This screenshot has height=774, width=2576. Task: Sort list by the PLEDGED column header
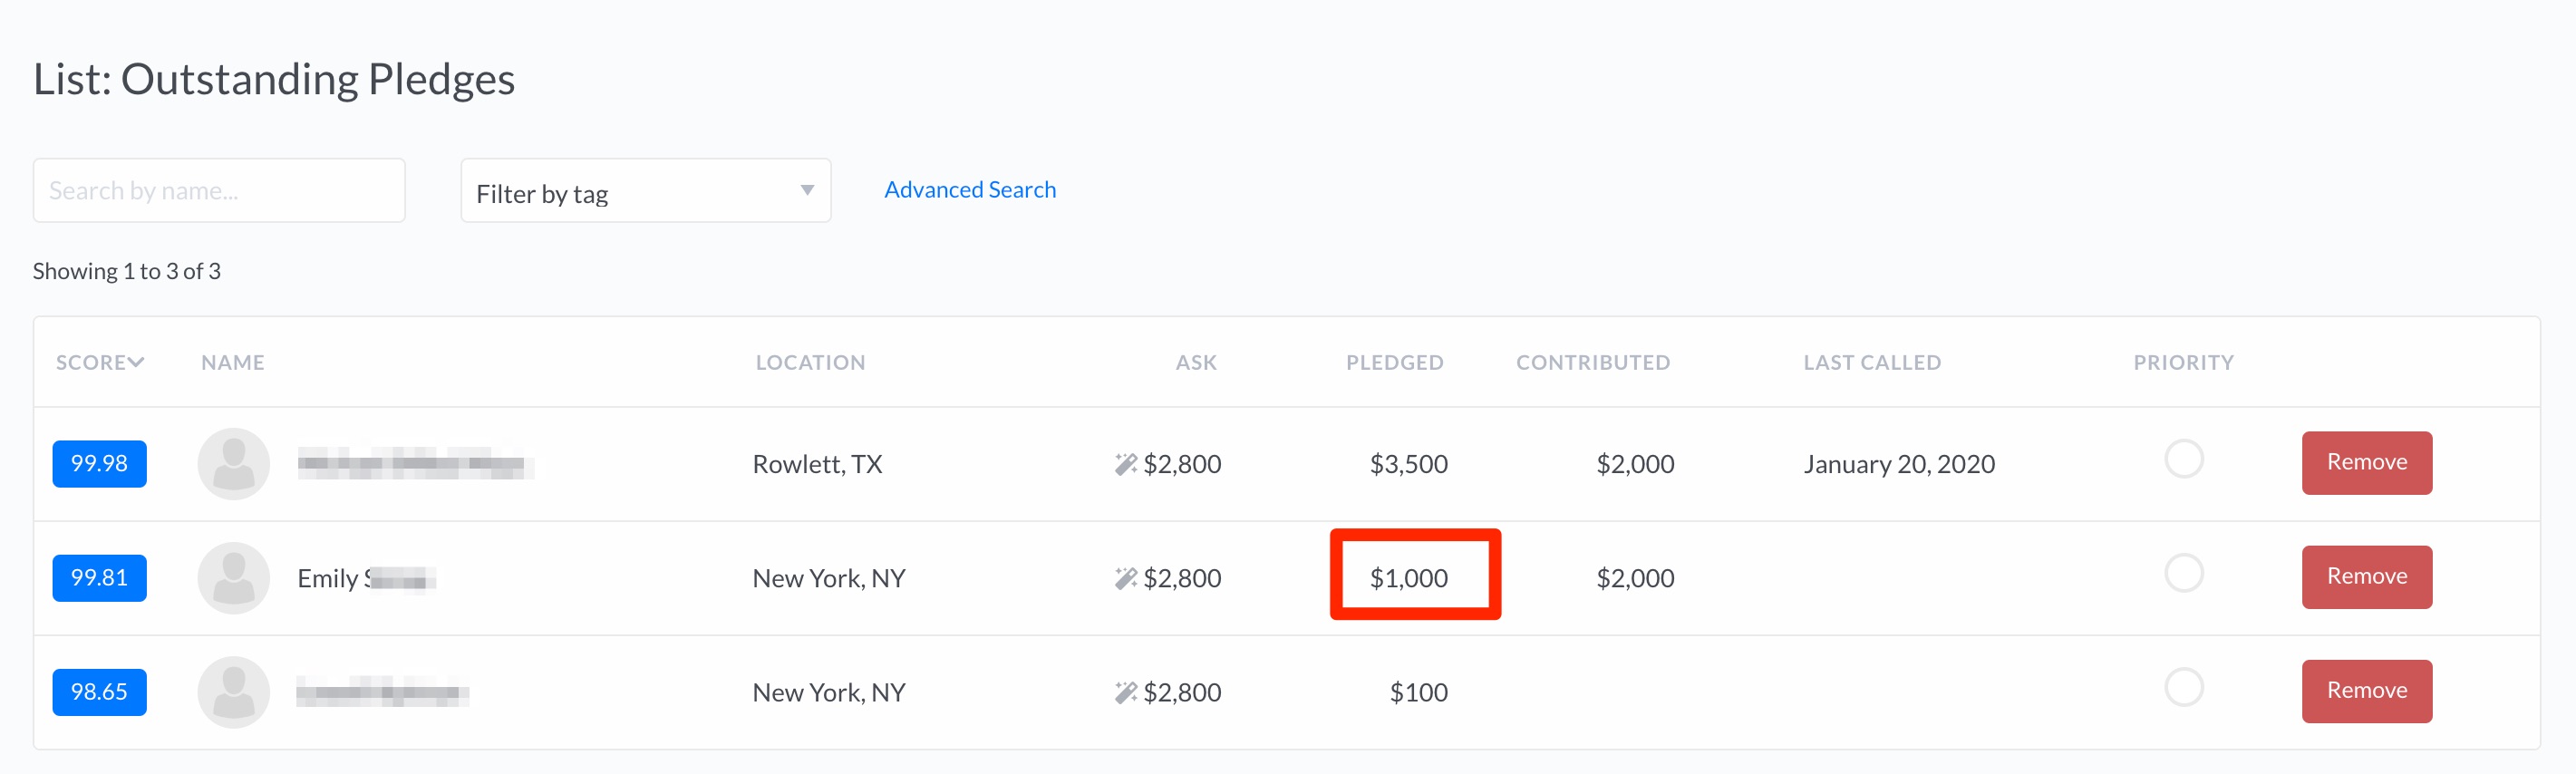point(1394,362)
